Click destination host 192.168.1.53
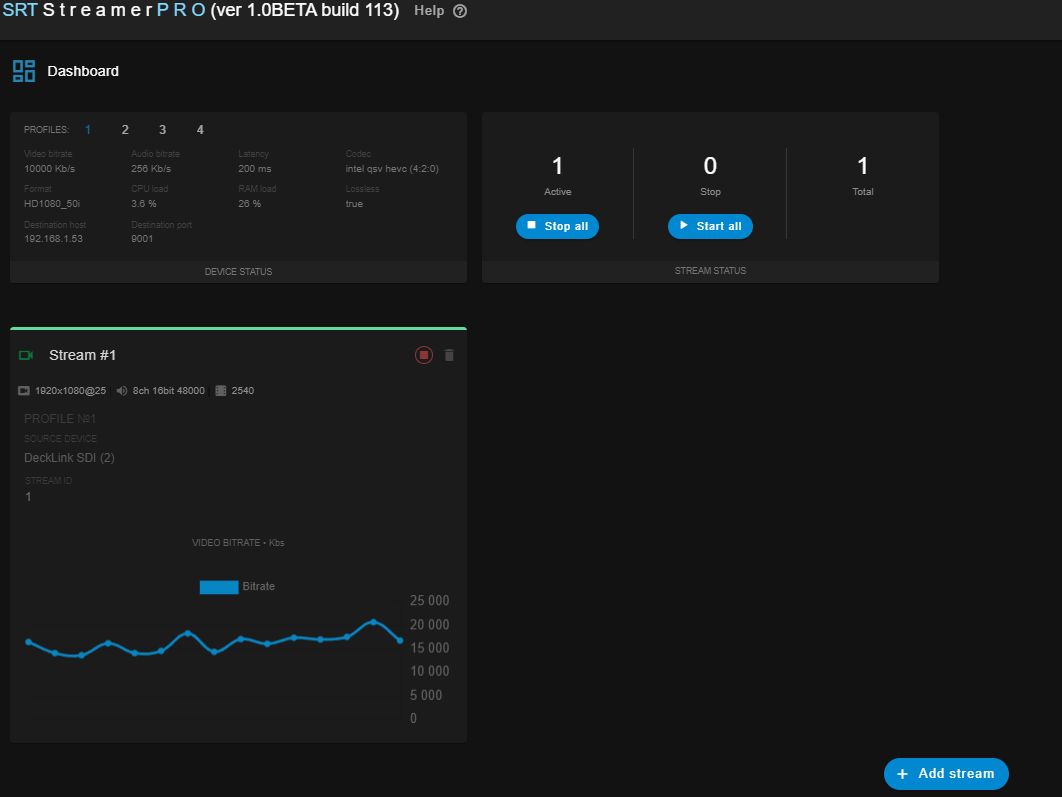The width and height of the screenshot is (1062, 797). pyautogui.click(x=54, y=239)
